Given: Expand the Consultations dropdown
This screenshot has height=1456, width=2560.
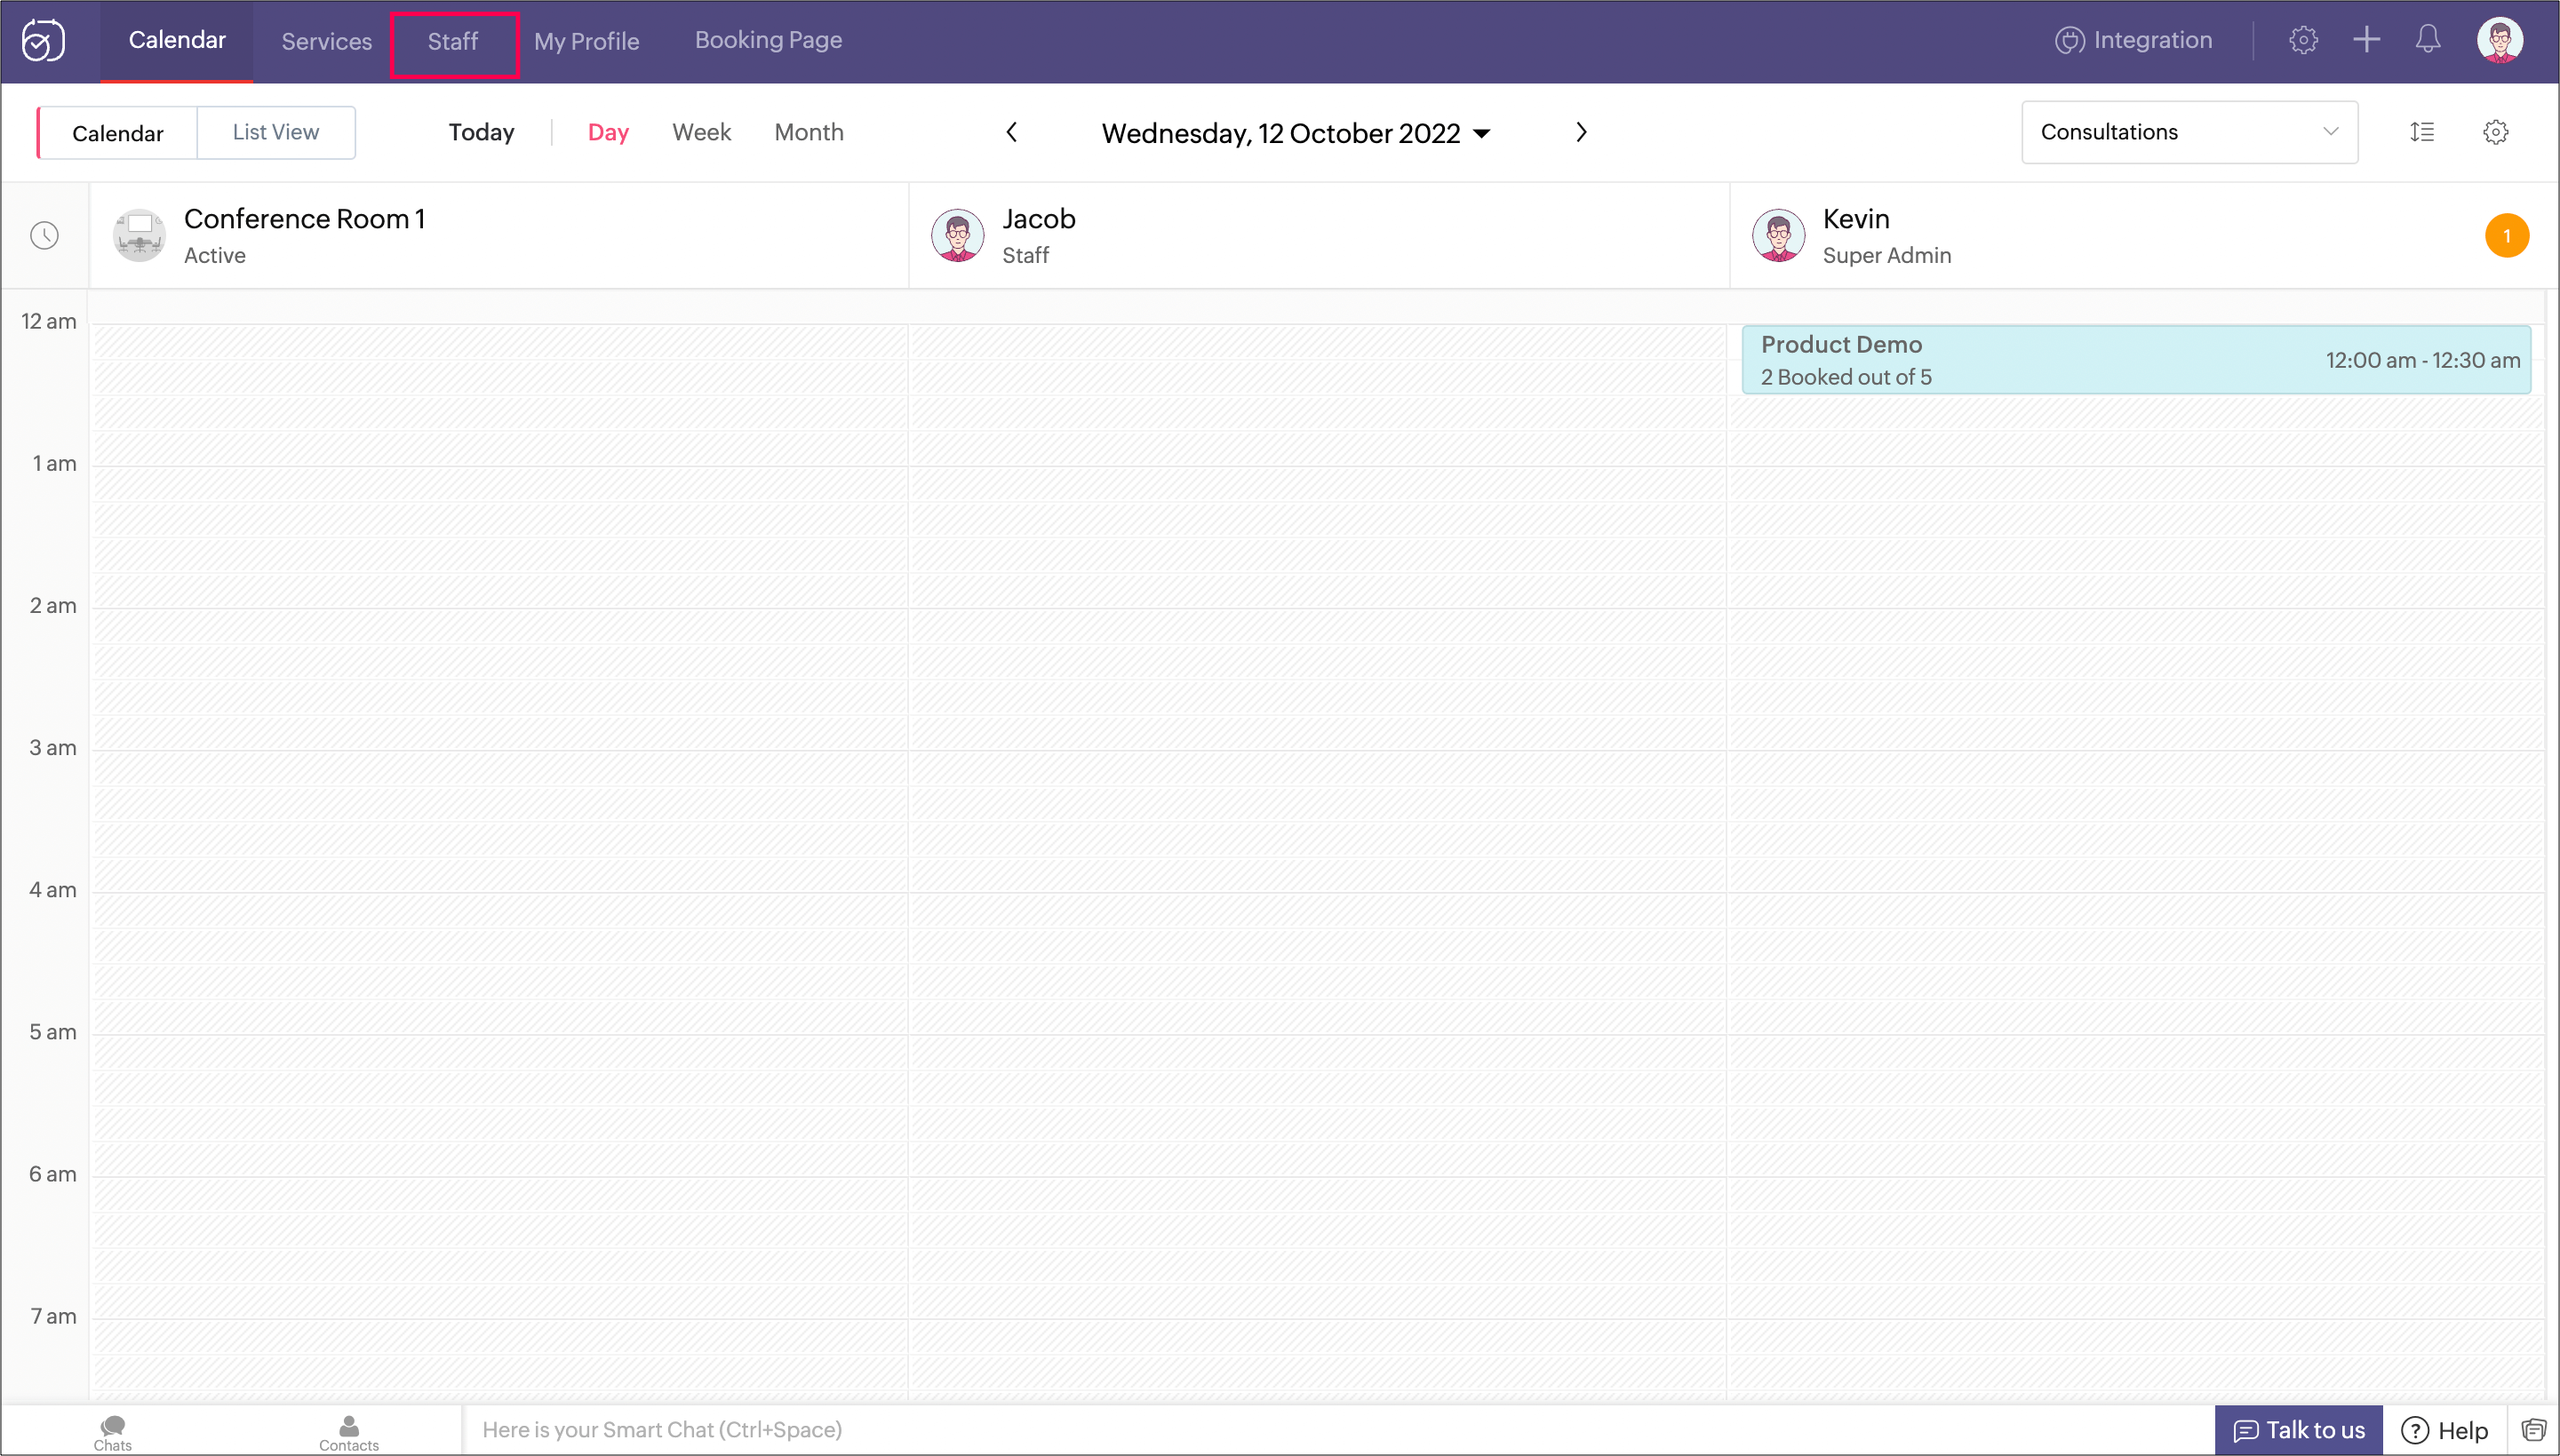Looking at the screenshot, I should pyautogui.click(x=2189, y=132).
